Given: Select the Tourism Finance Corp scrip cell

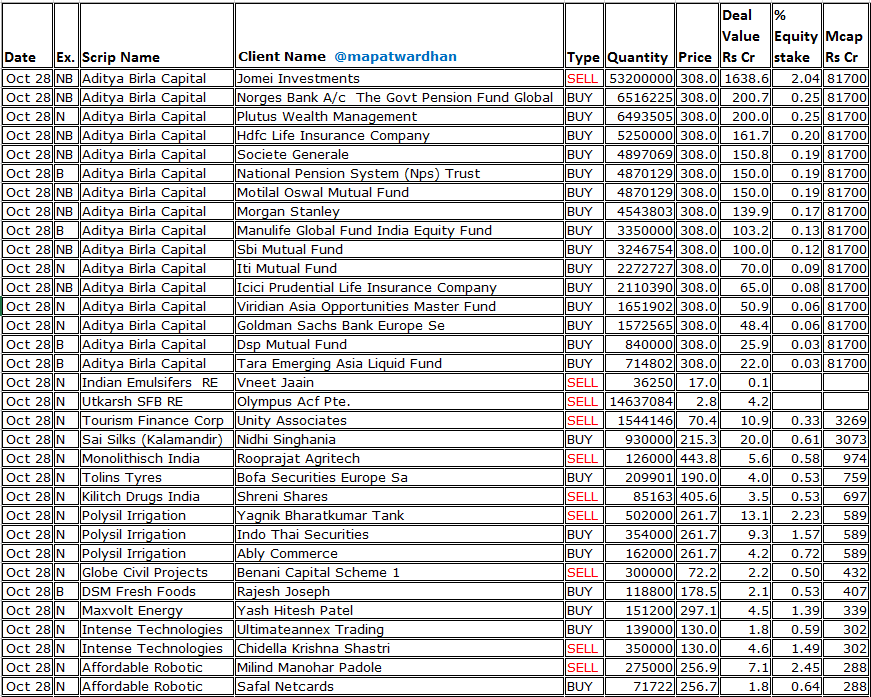Looking at the screenshot, I should [157, 420].
